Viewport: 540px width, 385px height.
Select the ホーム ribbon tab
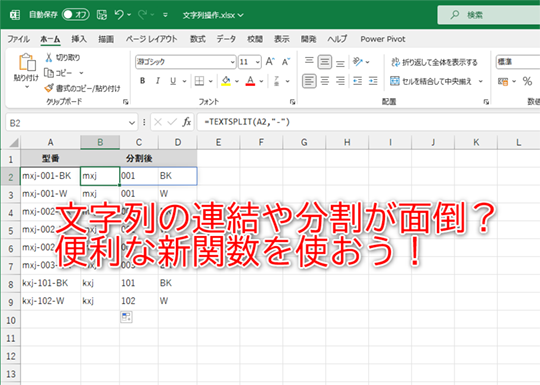[50, 39]
